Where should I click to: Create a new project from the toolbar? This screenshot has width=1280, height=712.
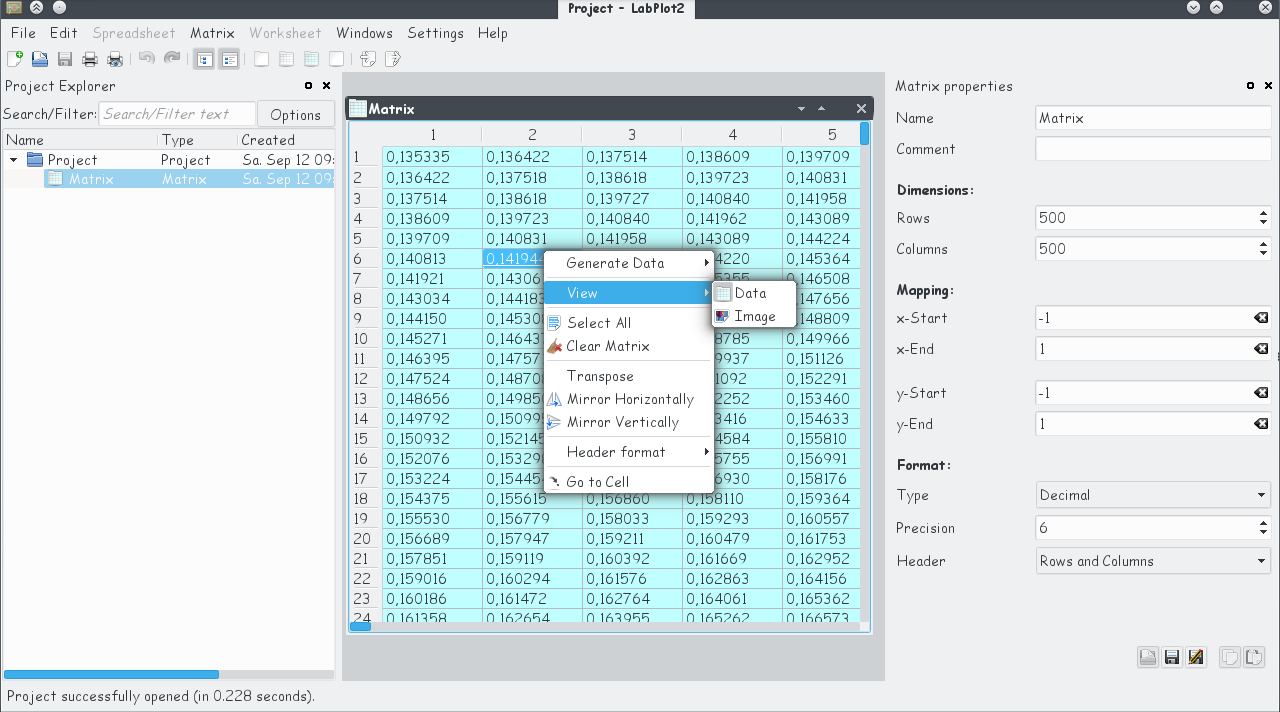tap(14, 59)
